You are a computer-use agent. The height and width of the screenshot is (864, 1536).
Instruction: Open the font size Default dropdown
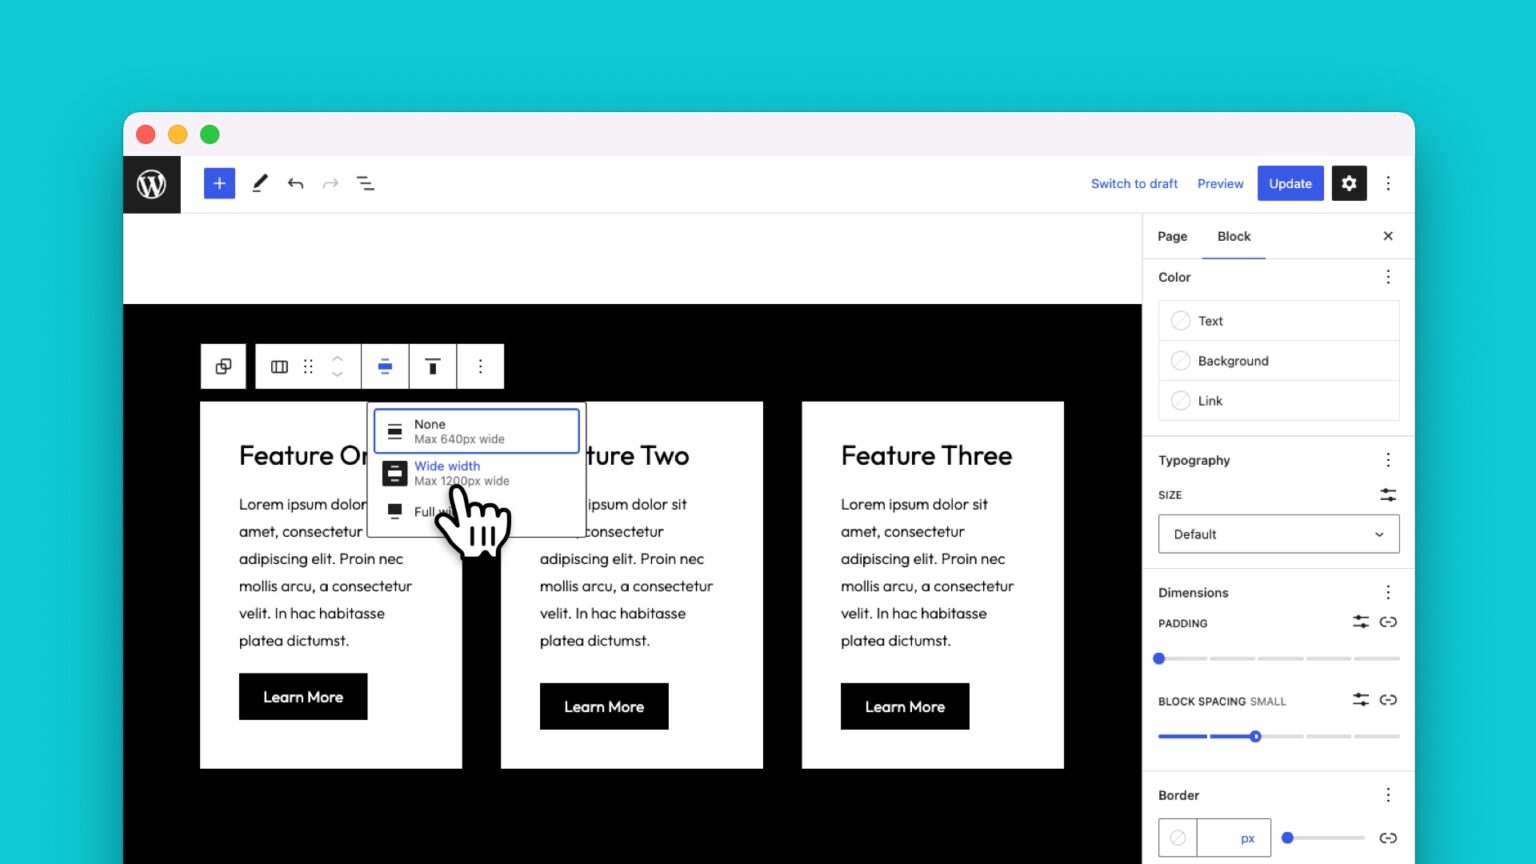[1278, 534]
